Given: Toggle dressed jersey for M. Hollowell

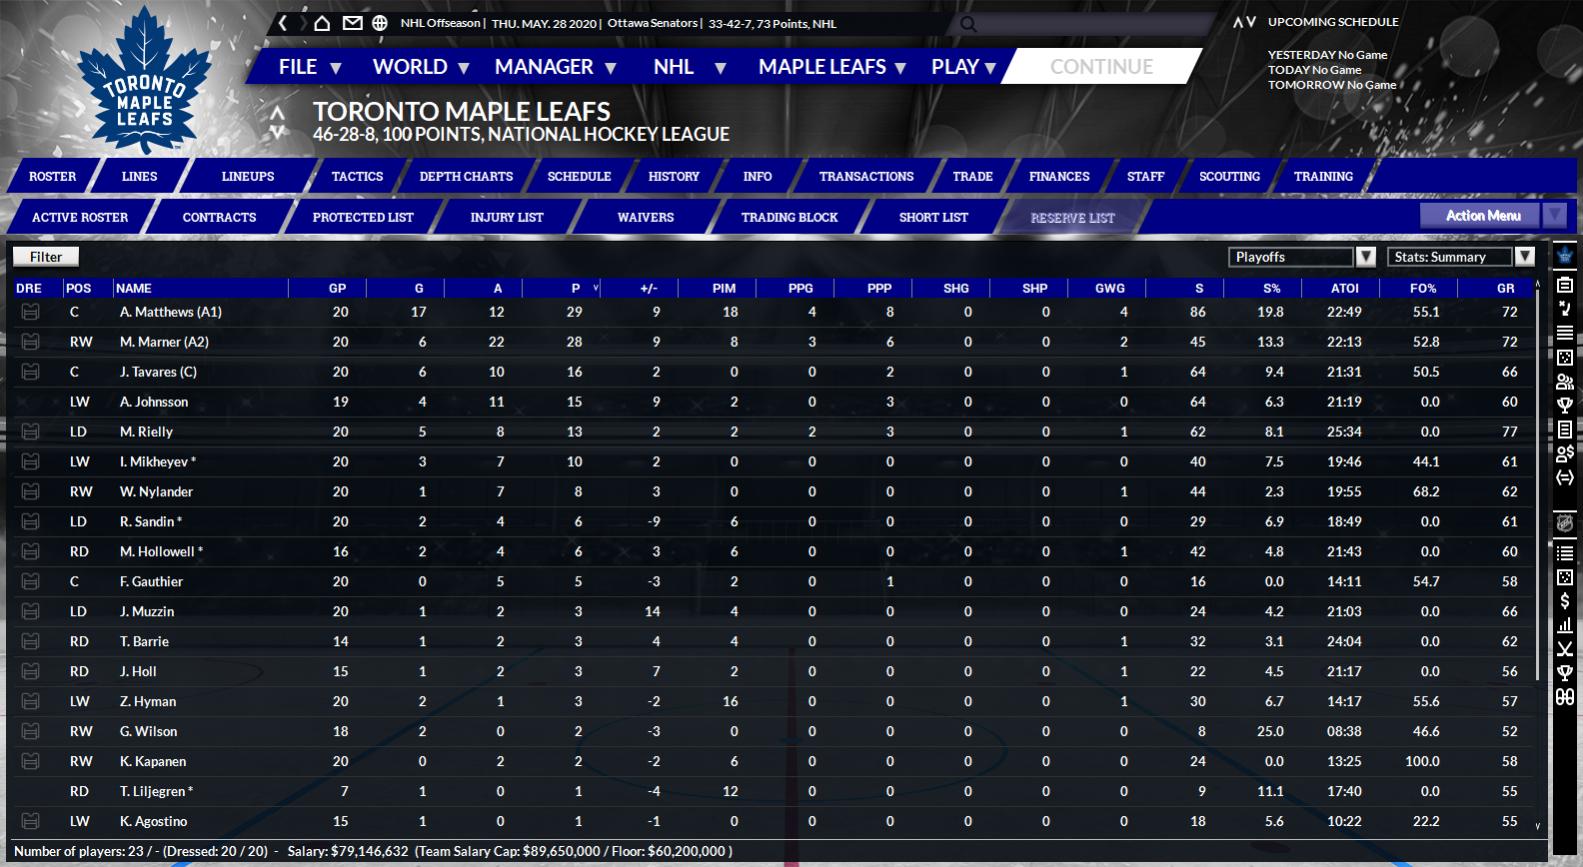Looking at the screenshot, I should click(30, 552).
